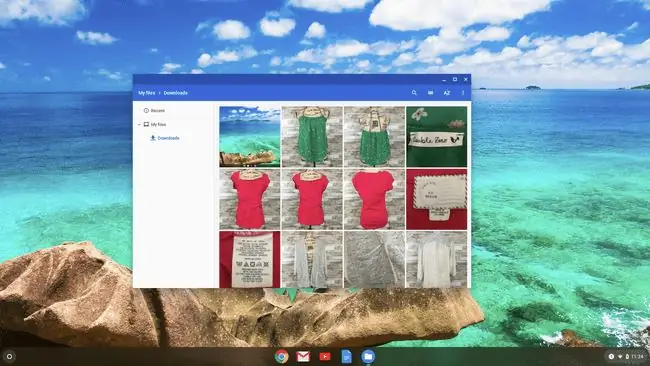Viewport: 650px width, 366px height.
Task: Open the three-dot more menu
Action: 463,93
